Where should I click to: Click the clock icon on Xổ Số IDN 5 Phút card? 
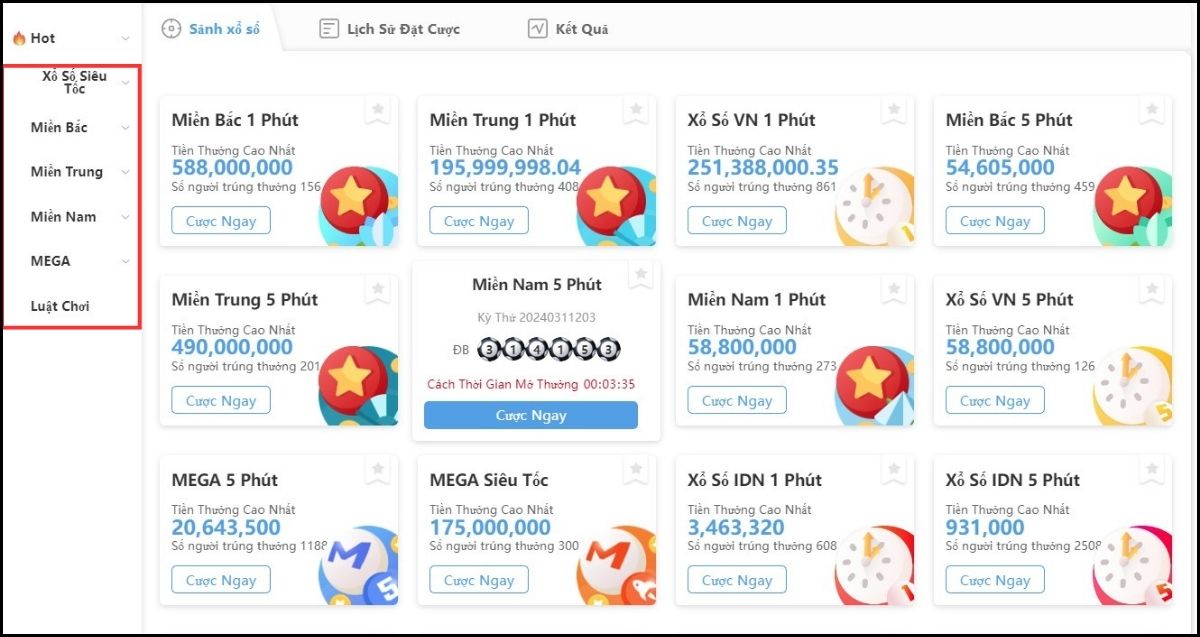1133,565
